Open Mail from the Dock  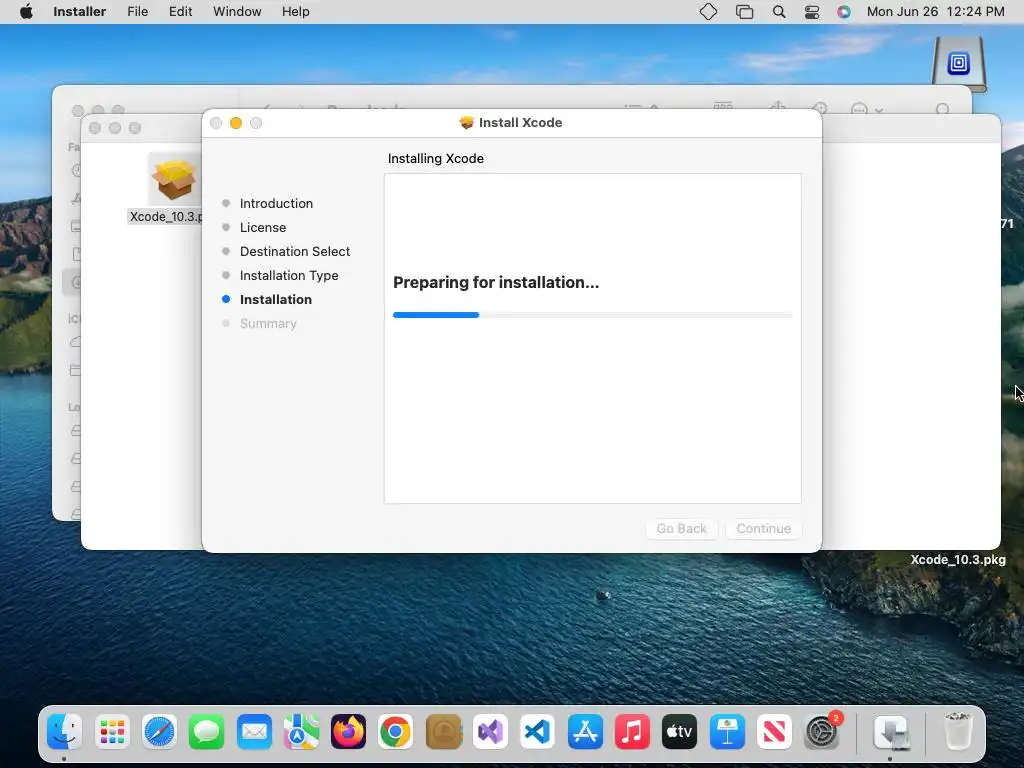point(254,731)
